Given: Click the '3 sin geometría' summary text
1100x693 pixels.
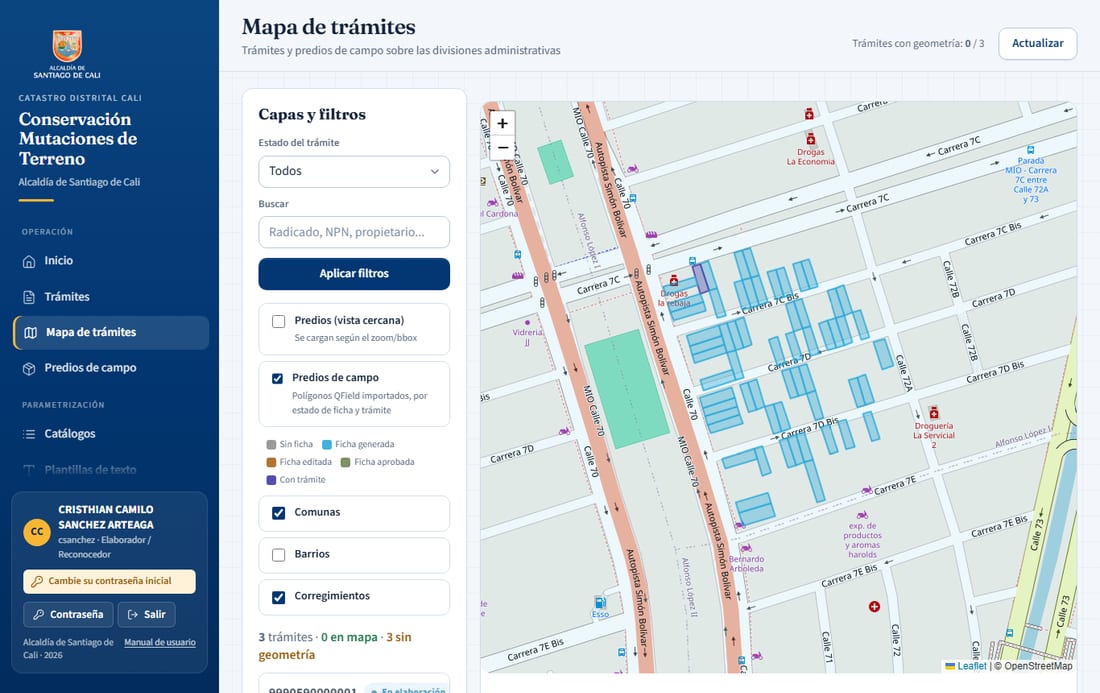Looking at the screenshot, I should (335, 646).
